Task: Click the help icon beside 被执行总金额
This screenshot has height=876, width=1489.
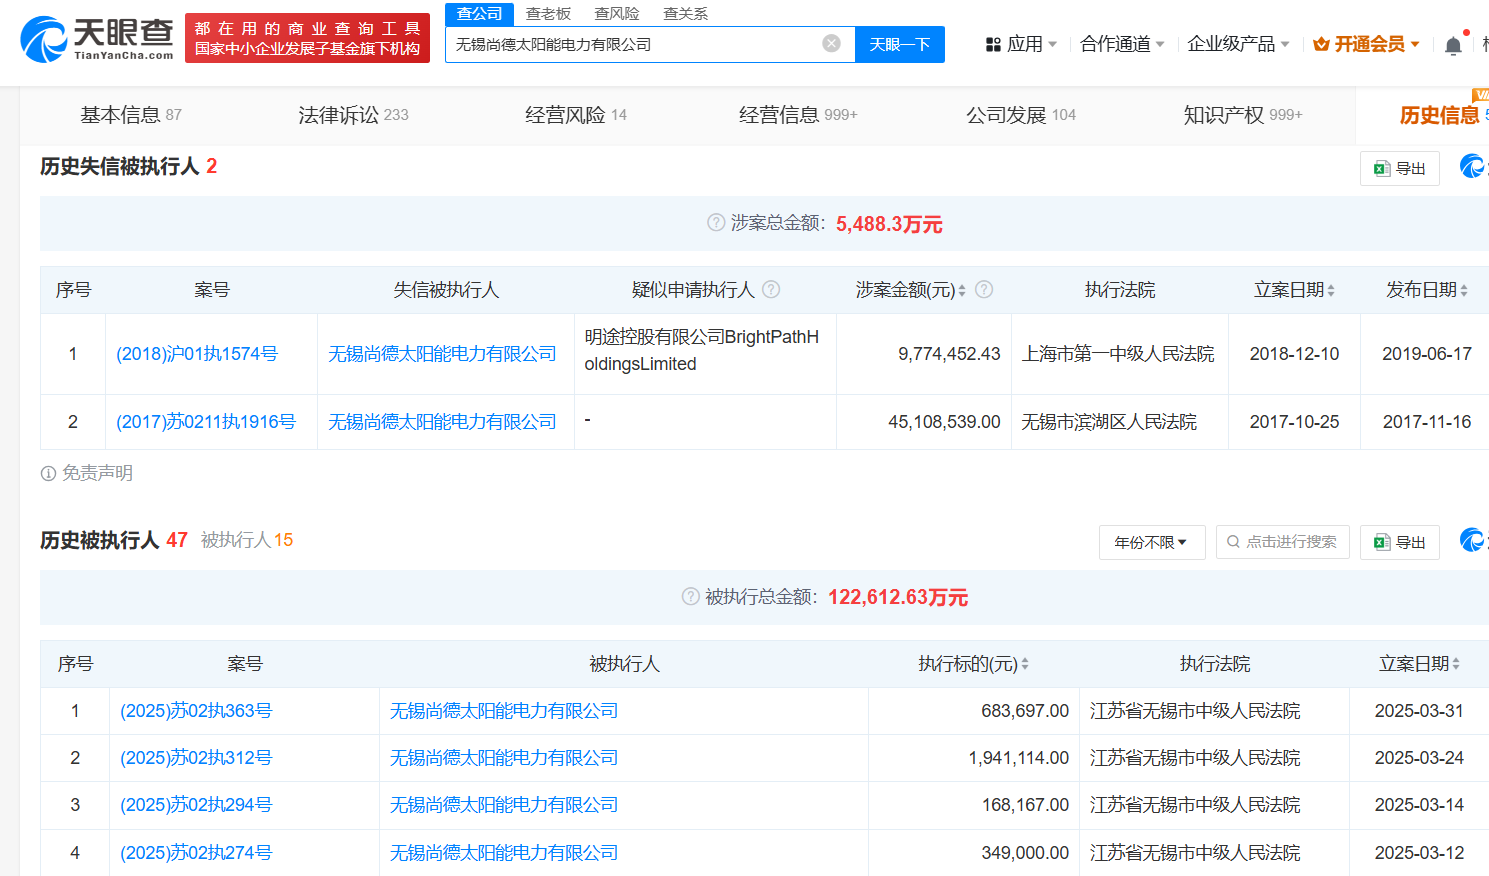Action: 690,596
